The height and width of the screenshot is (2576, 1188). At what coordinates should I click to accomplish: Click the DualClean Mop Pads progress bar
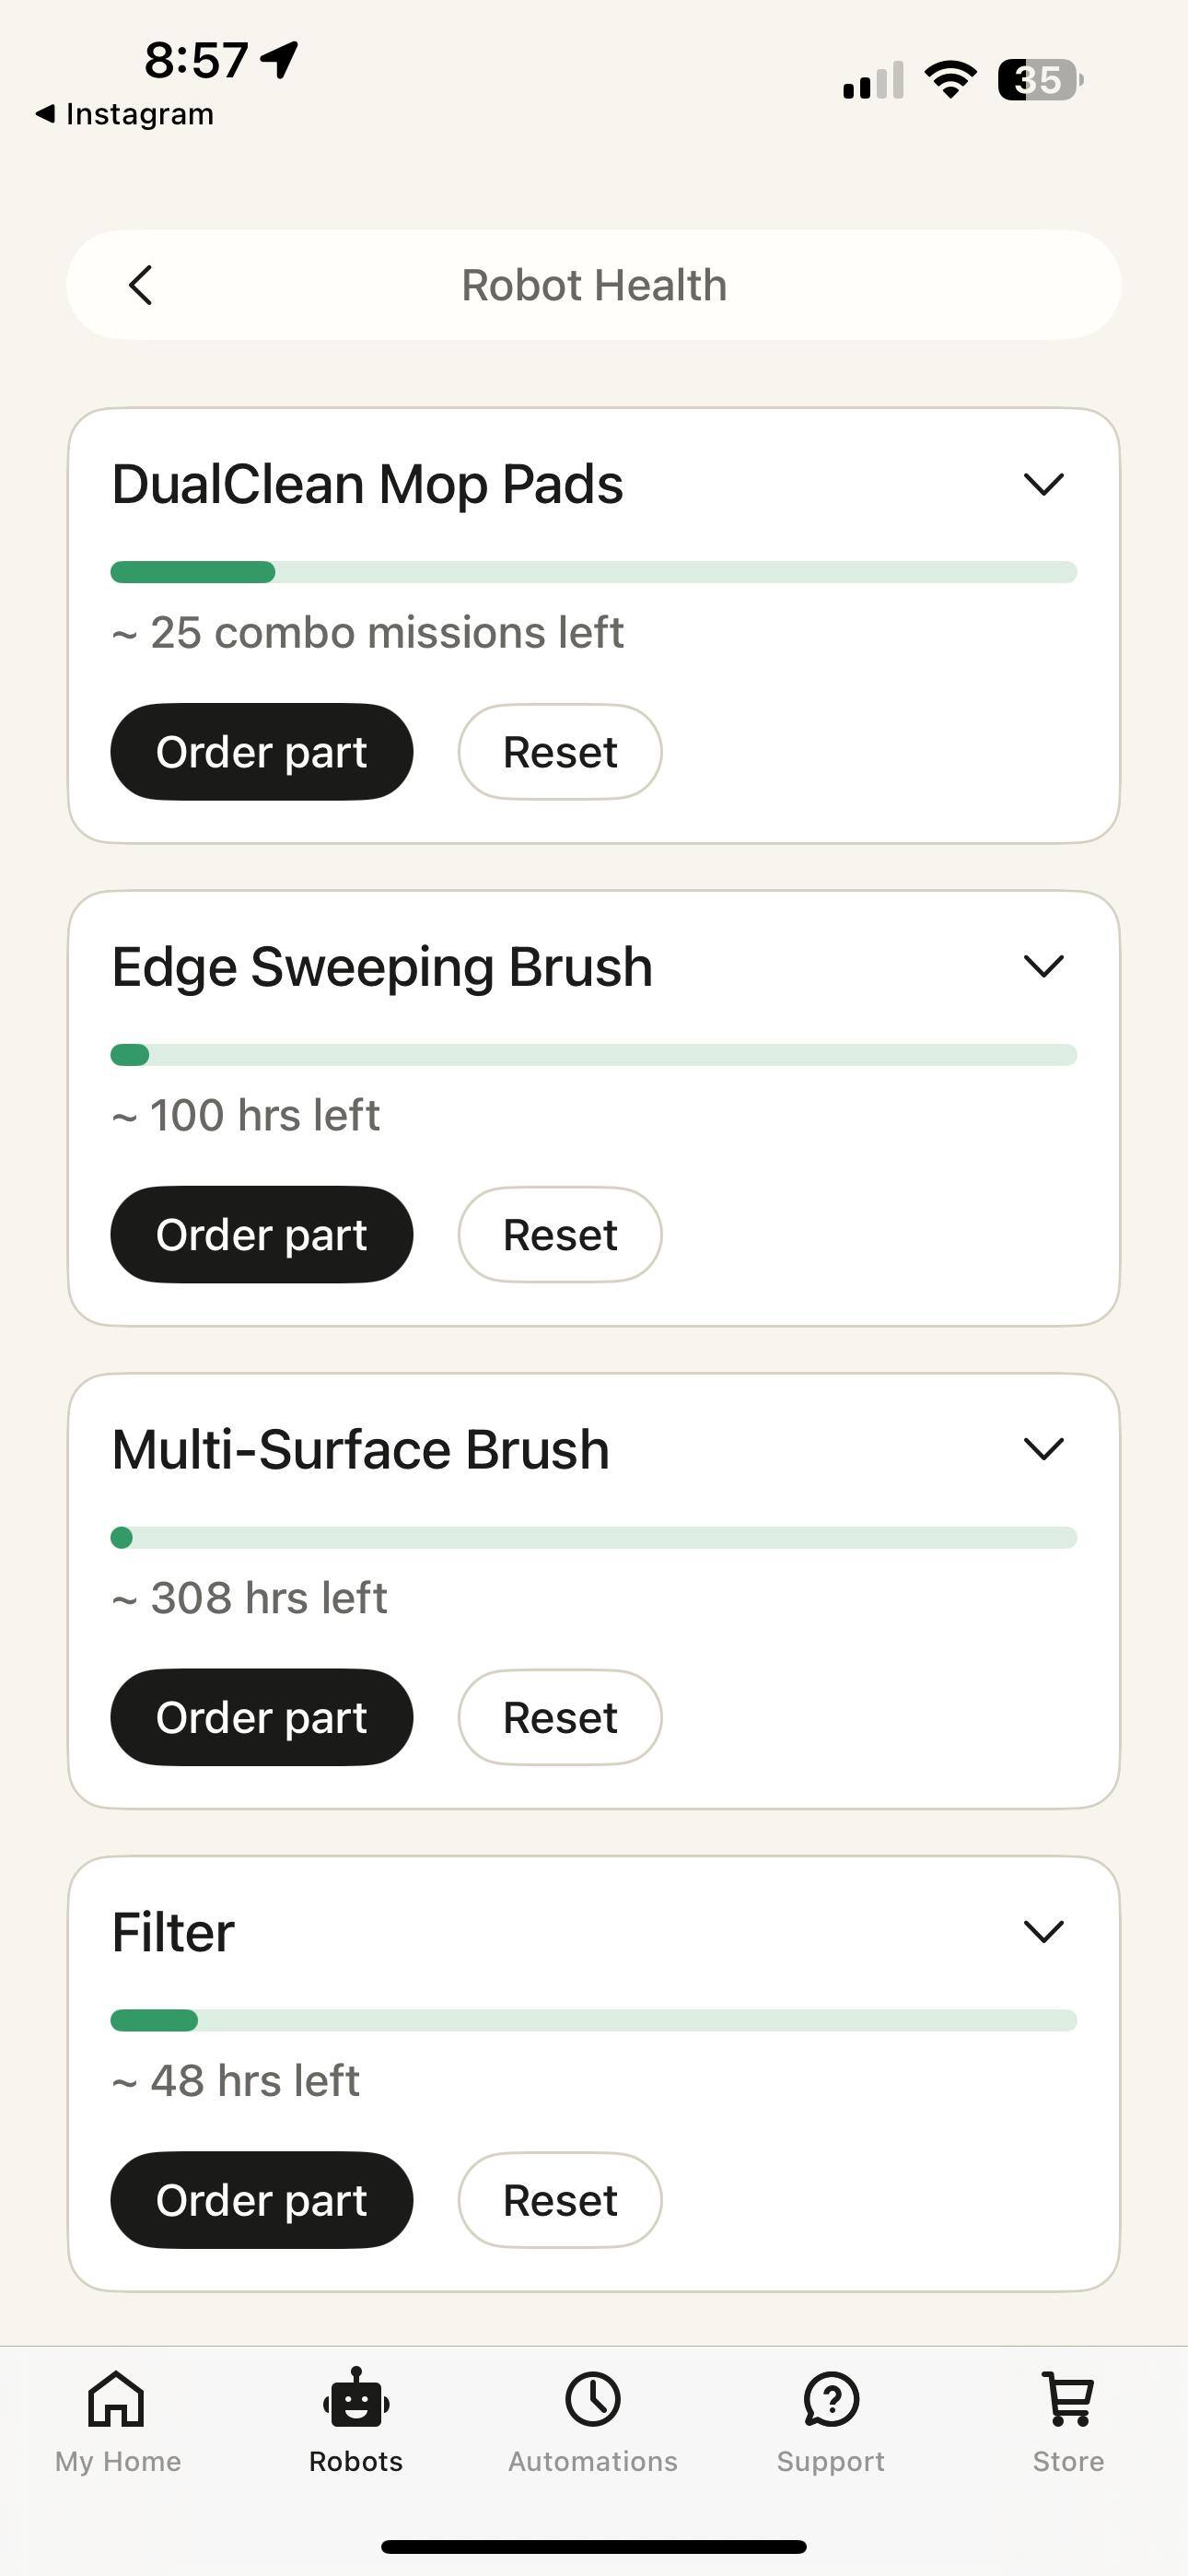(x=593, y=572)
